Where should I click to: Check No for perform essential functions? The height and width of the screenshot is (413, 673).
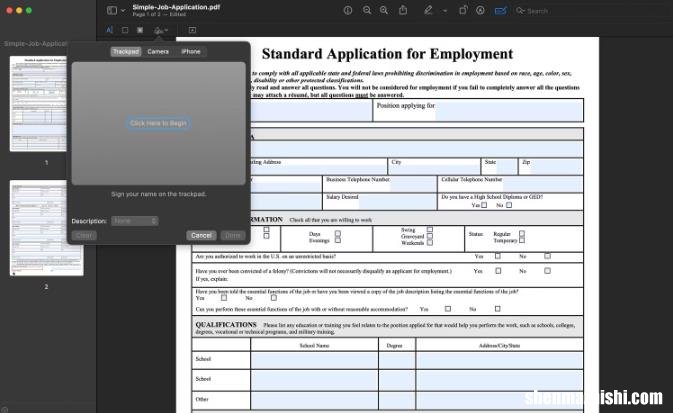[x=497, y=309]
